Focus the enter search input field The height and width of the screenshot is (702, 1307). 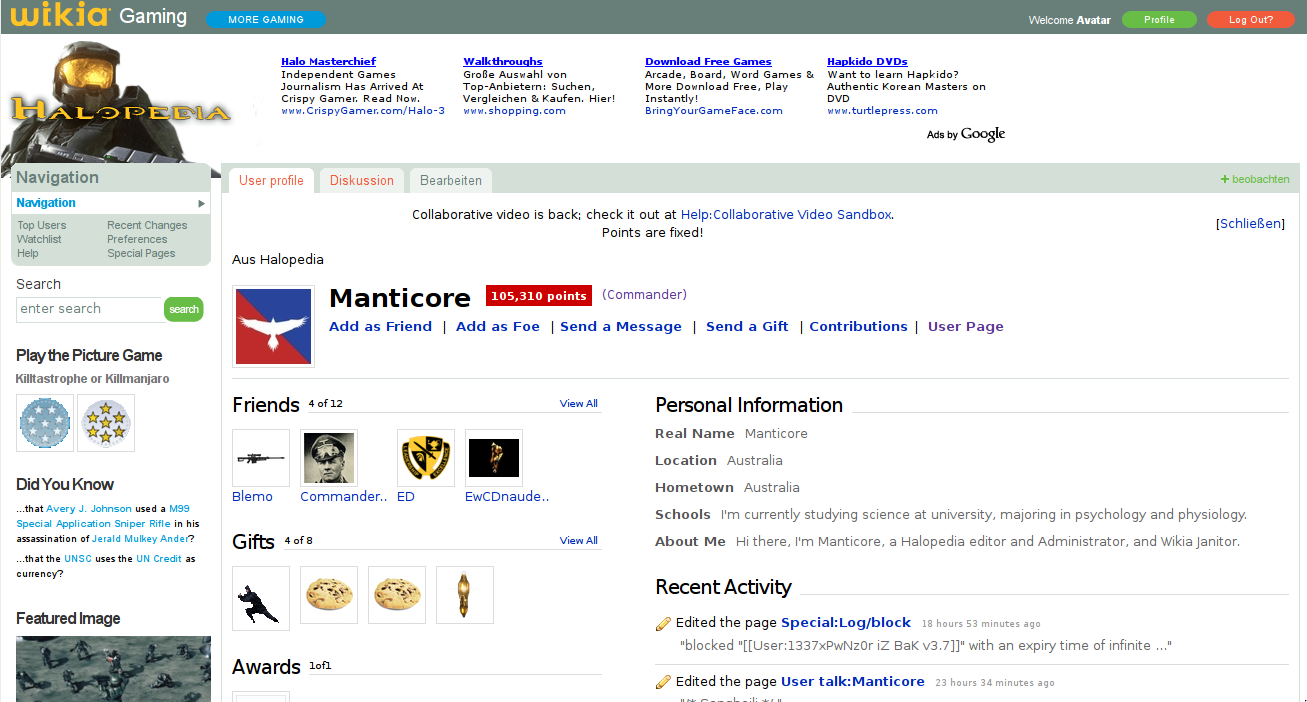(x=90, y=309)
